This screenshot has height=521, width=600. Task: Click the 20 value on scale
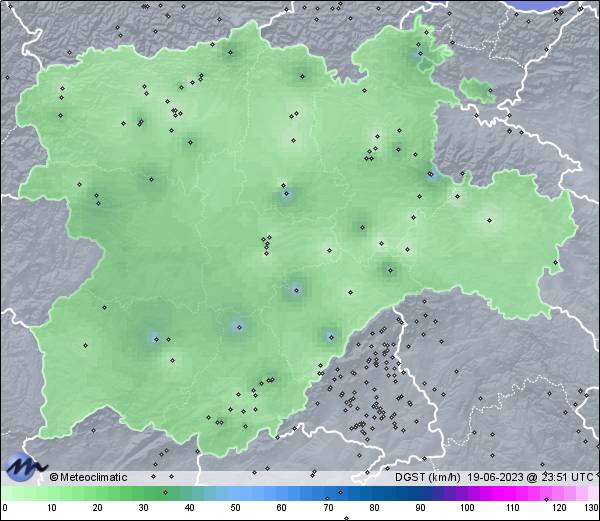98,508
